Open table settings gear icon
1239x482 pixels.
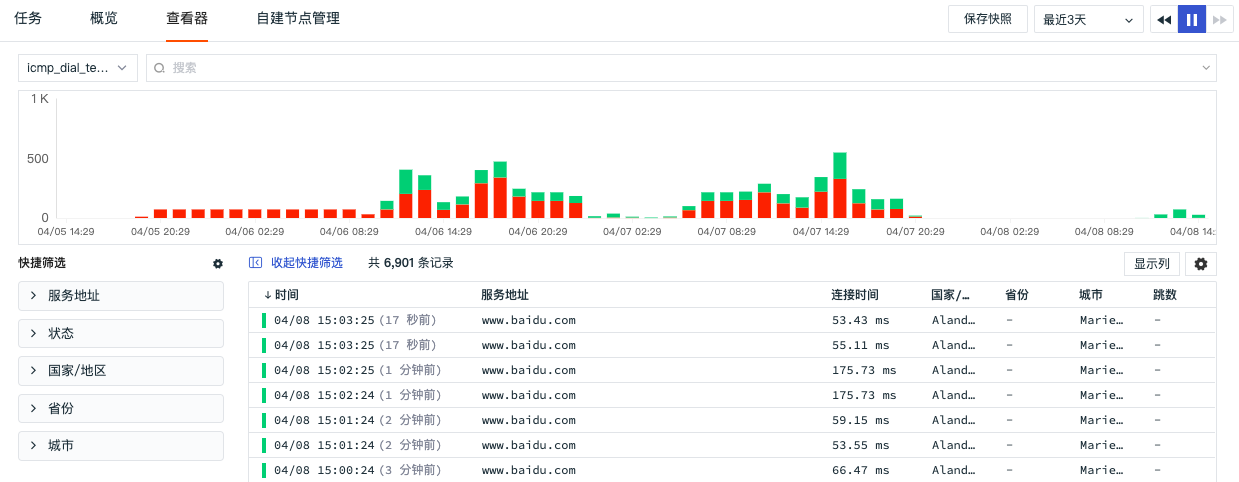point(1201,264)
